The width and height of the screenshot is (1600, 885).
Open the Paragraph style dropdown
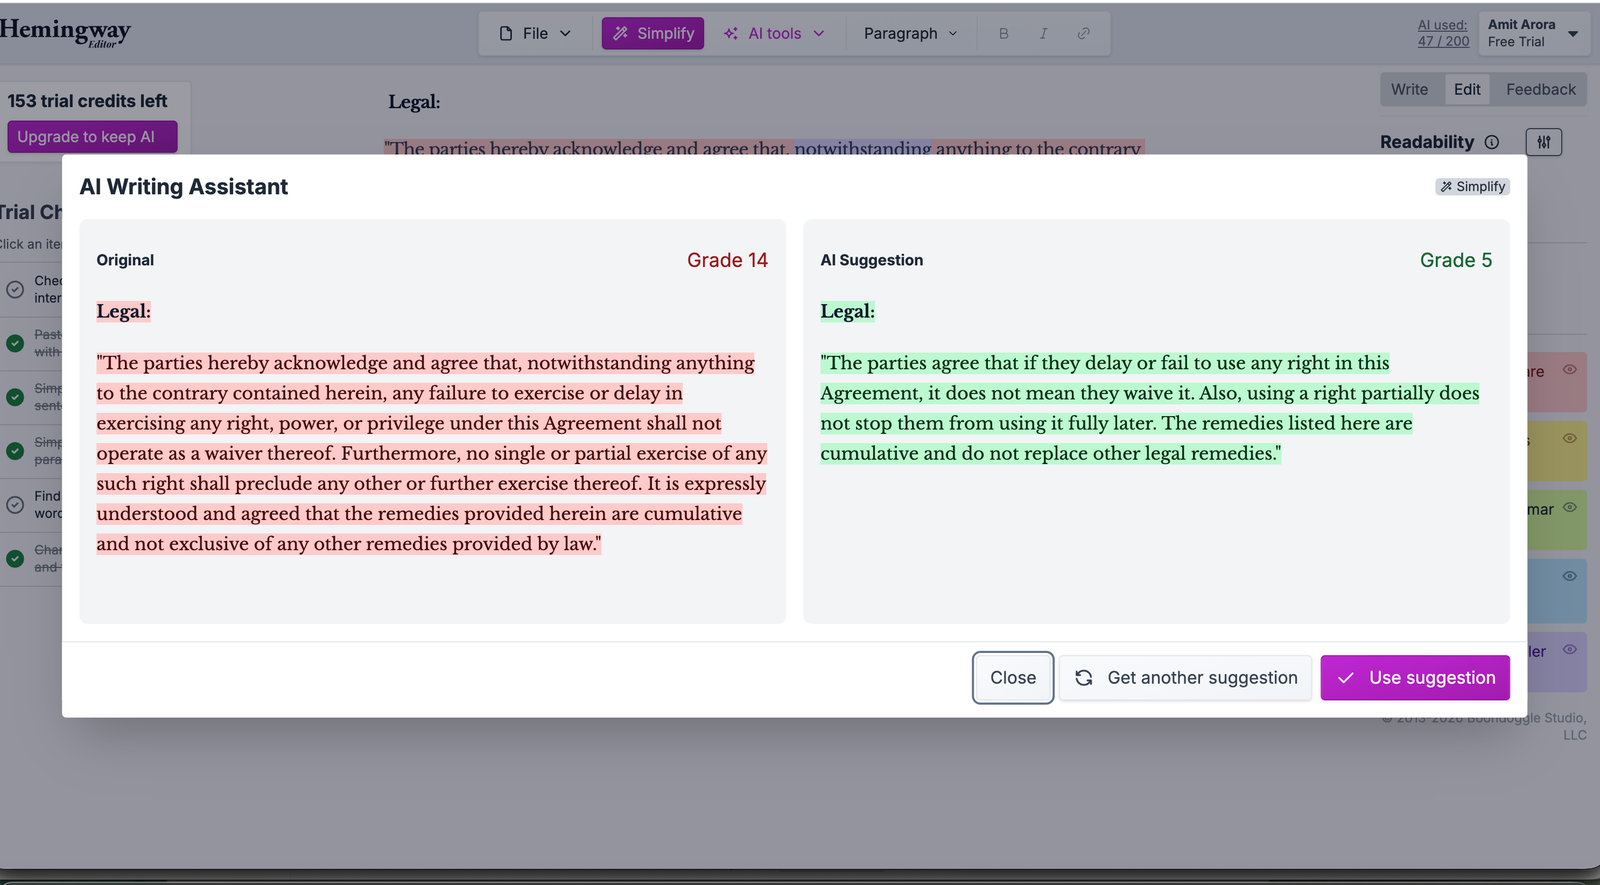tap(910, 33)
